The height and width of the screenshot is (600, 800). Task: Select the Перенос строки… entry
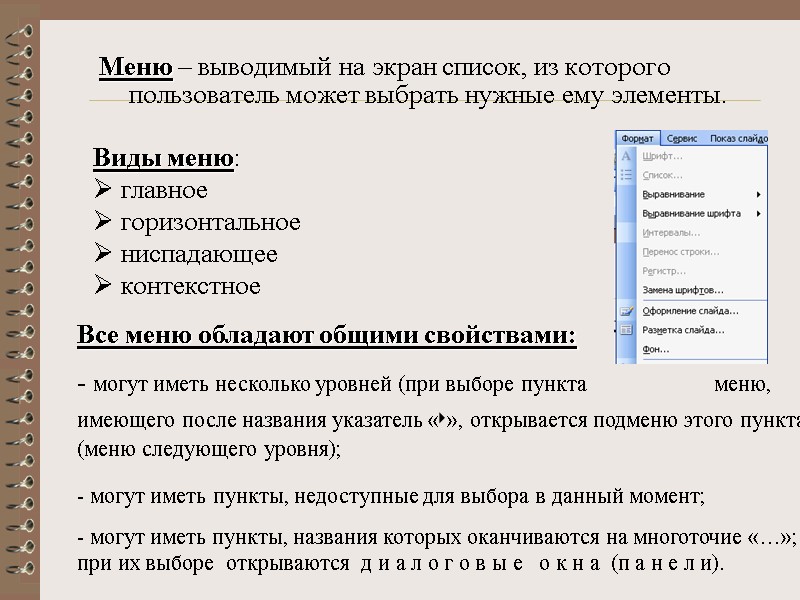681,252
